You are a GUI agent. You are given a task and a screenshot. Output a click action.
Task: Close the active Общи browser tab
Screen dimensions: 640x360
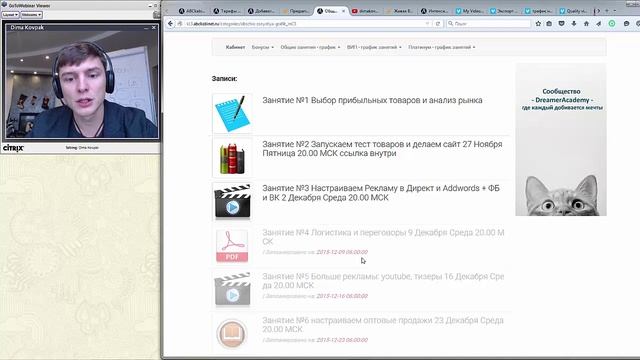pos(343,11)
